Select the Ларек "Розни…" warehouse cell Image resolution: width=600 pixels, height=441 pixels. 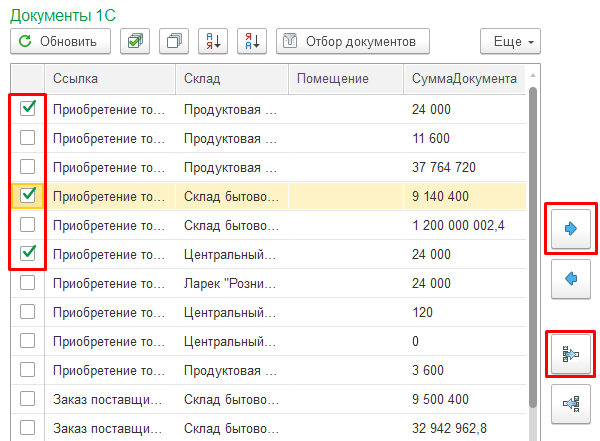coord(232,283)
